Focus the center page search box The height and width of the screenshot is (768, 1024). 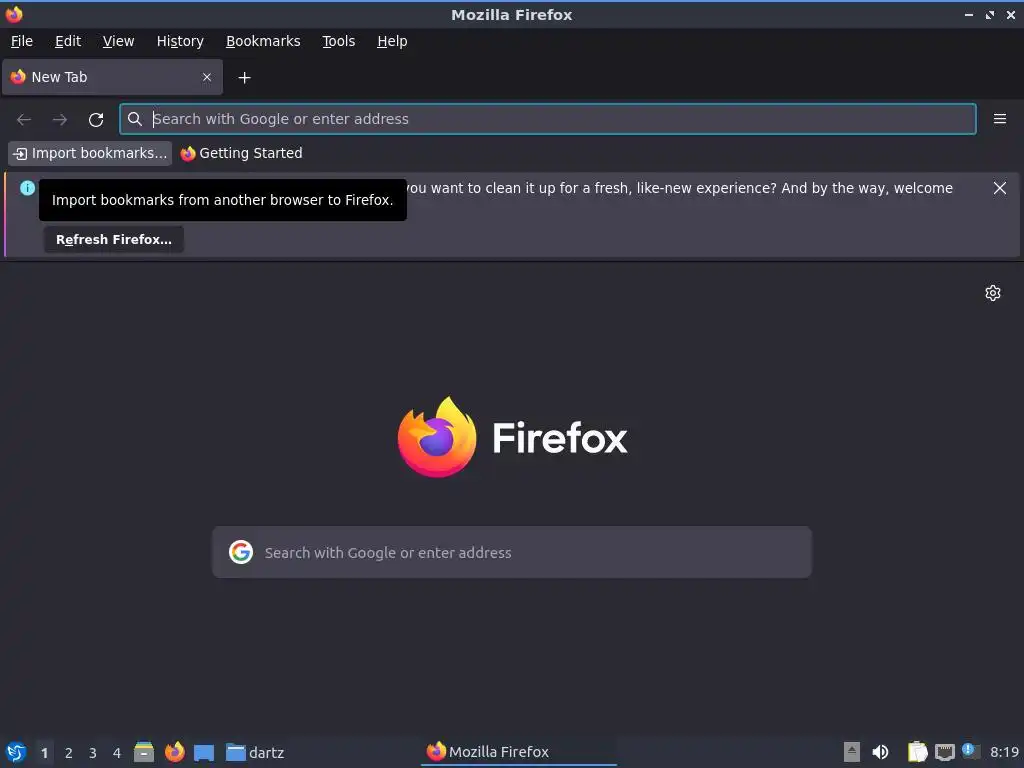point(512,552)
